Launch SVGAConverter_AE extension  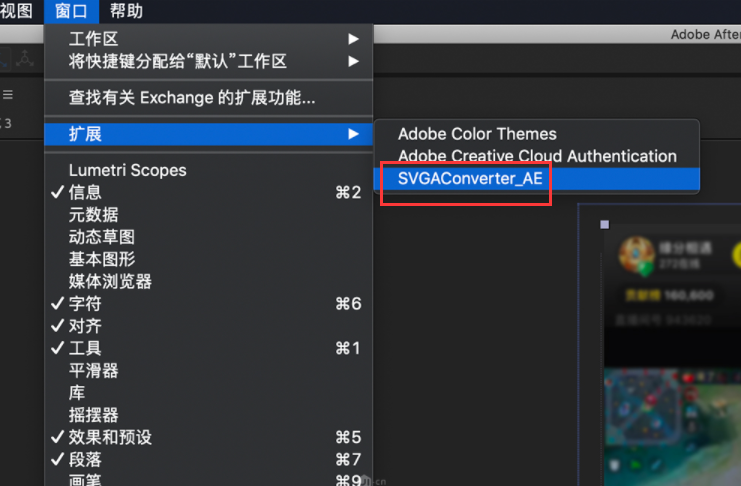536,179
